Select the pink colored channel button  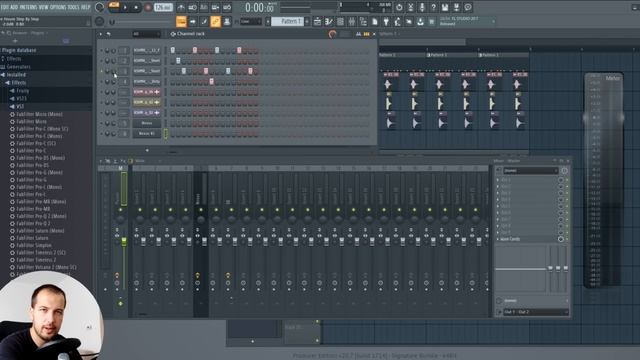click(146, 92)
